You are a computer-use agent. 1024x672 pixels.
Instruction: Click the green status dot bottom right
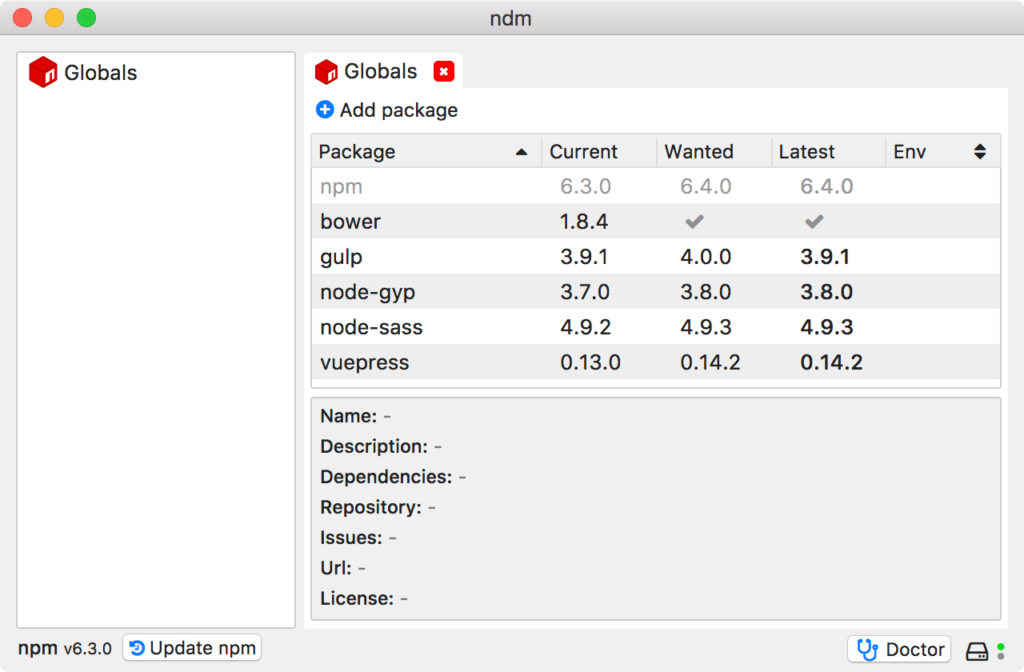1001,646
